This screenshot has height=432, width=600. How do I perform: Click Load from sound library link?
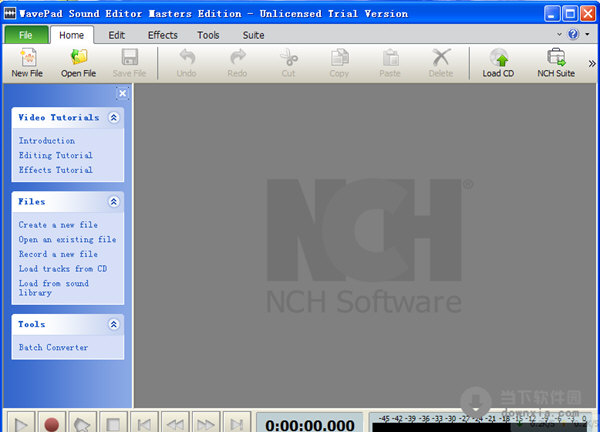(x=54, y=288)
